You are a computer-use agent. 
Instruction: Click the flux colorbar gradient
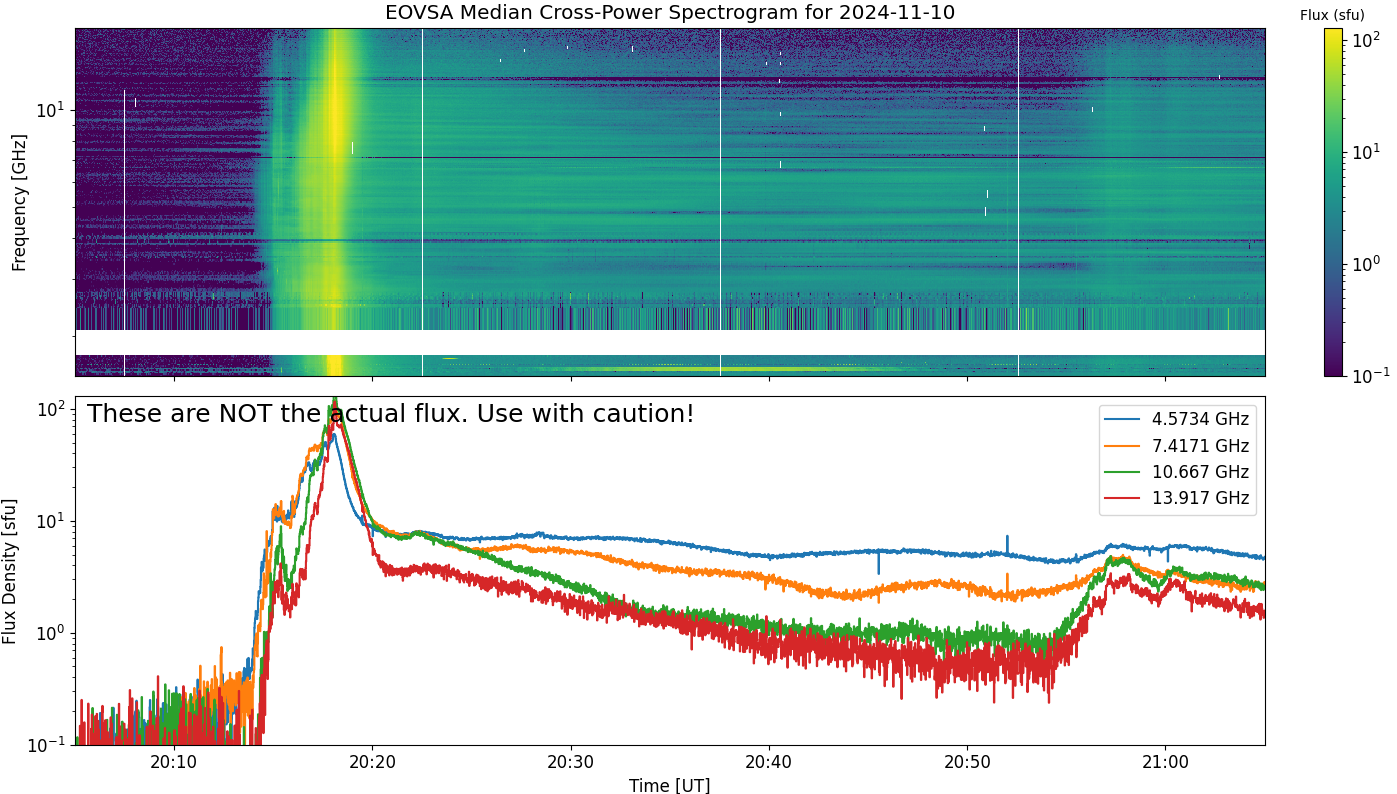click(1333, 202)
